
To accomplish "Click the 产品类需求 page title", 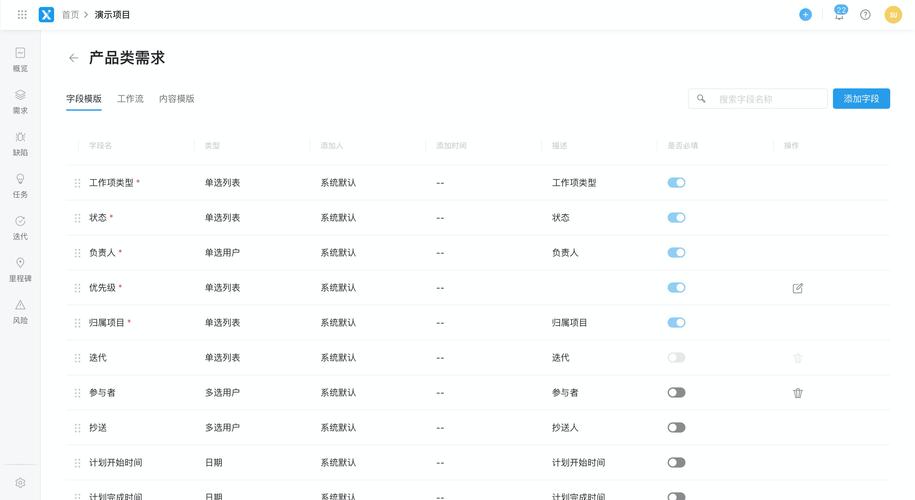I will tap(127, 58).
